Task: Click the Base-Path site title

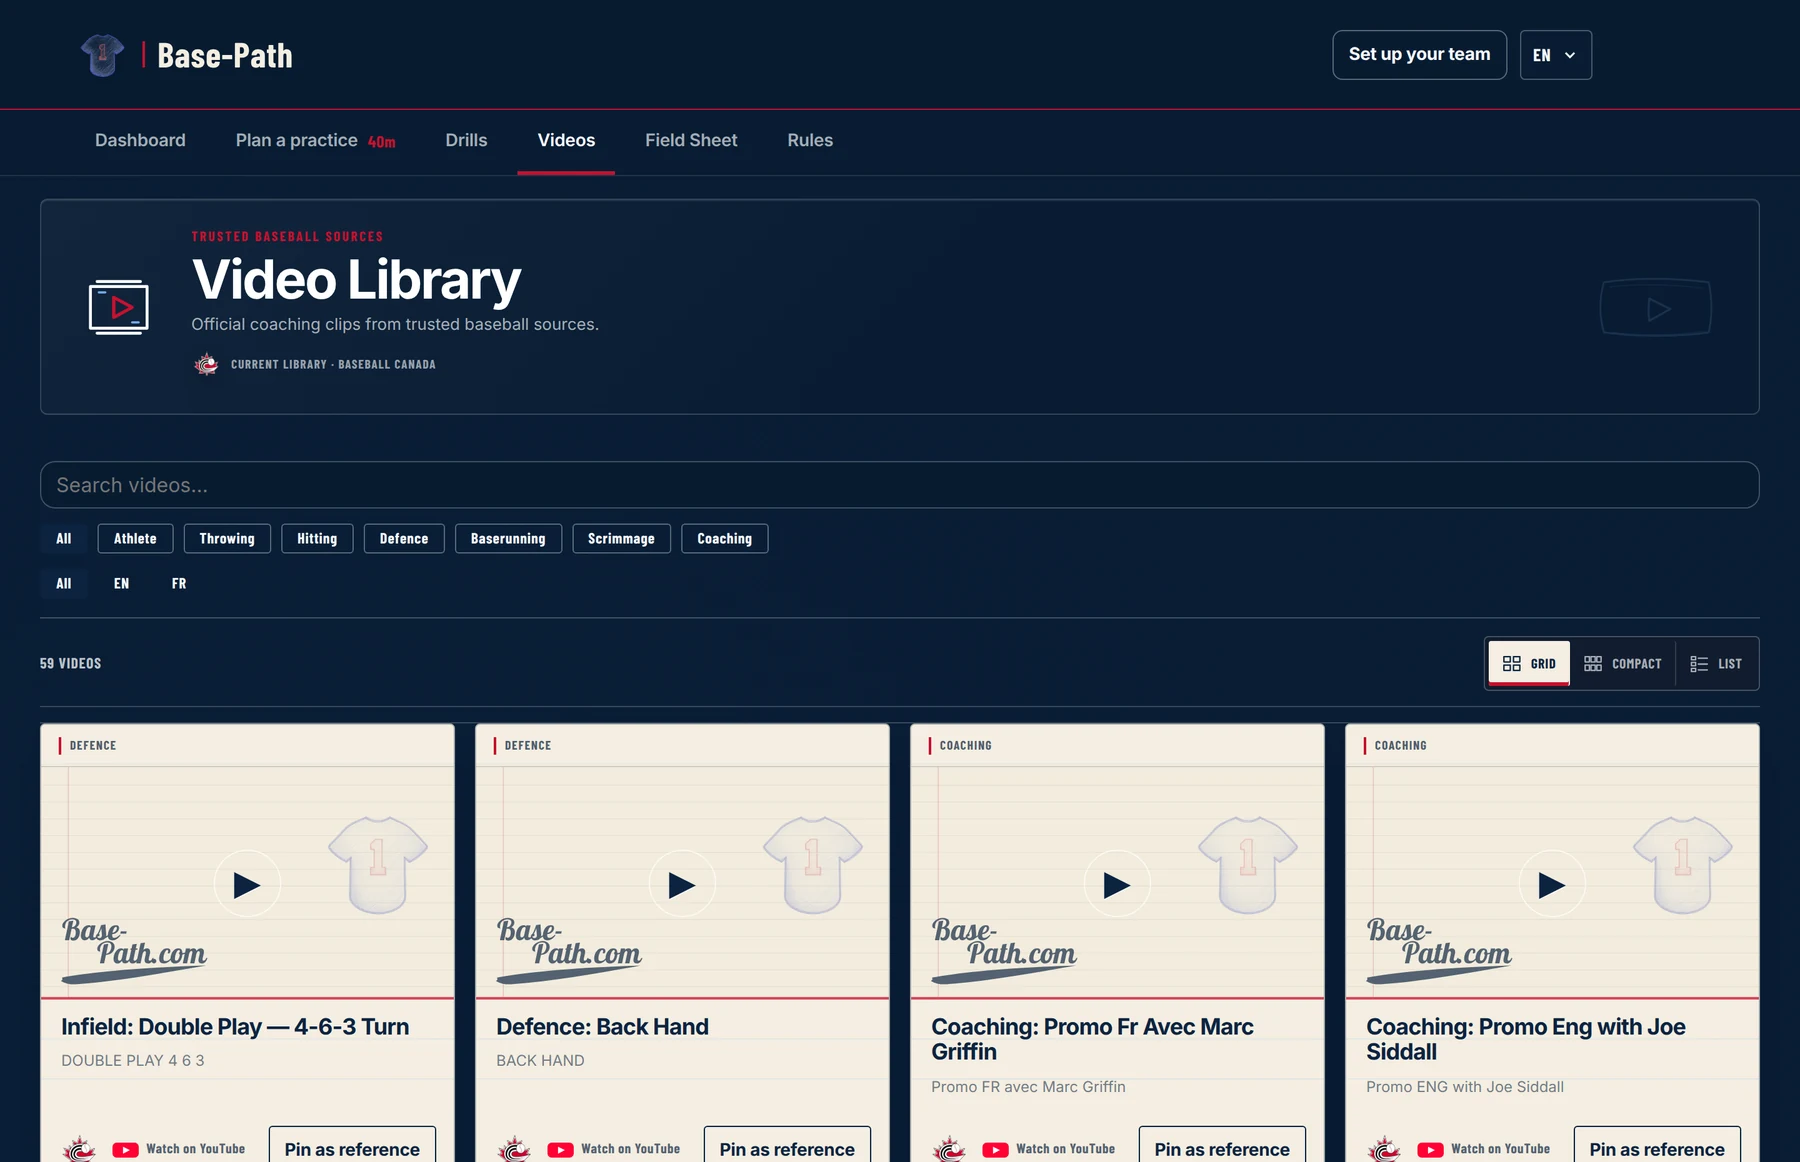Action: pos(225,56)
